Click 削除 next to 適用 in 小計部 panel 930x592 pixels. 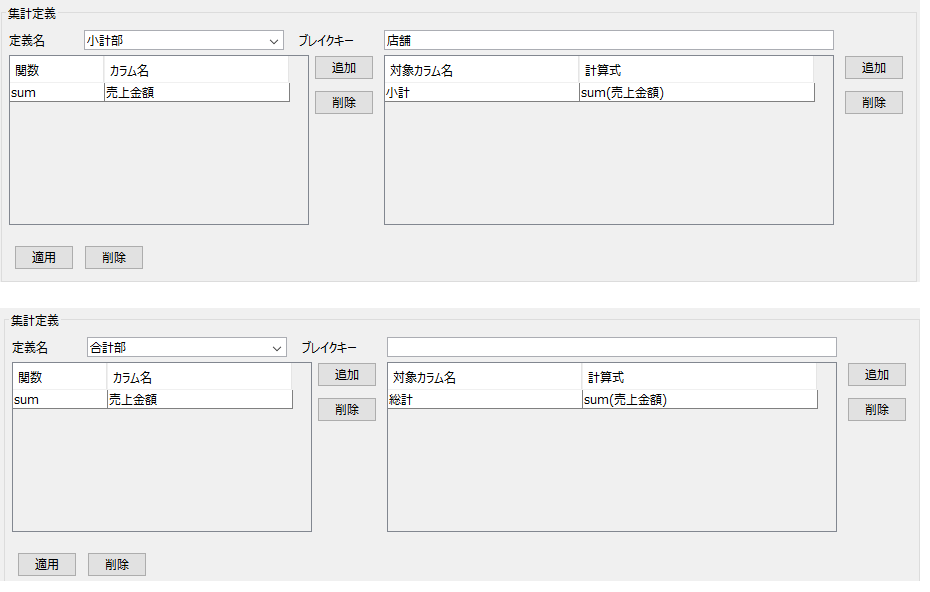[x=114, y=257]
